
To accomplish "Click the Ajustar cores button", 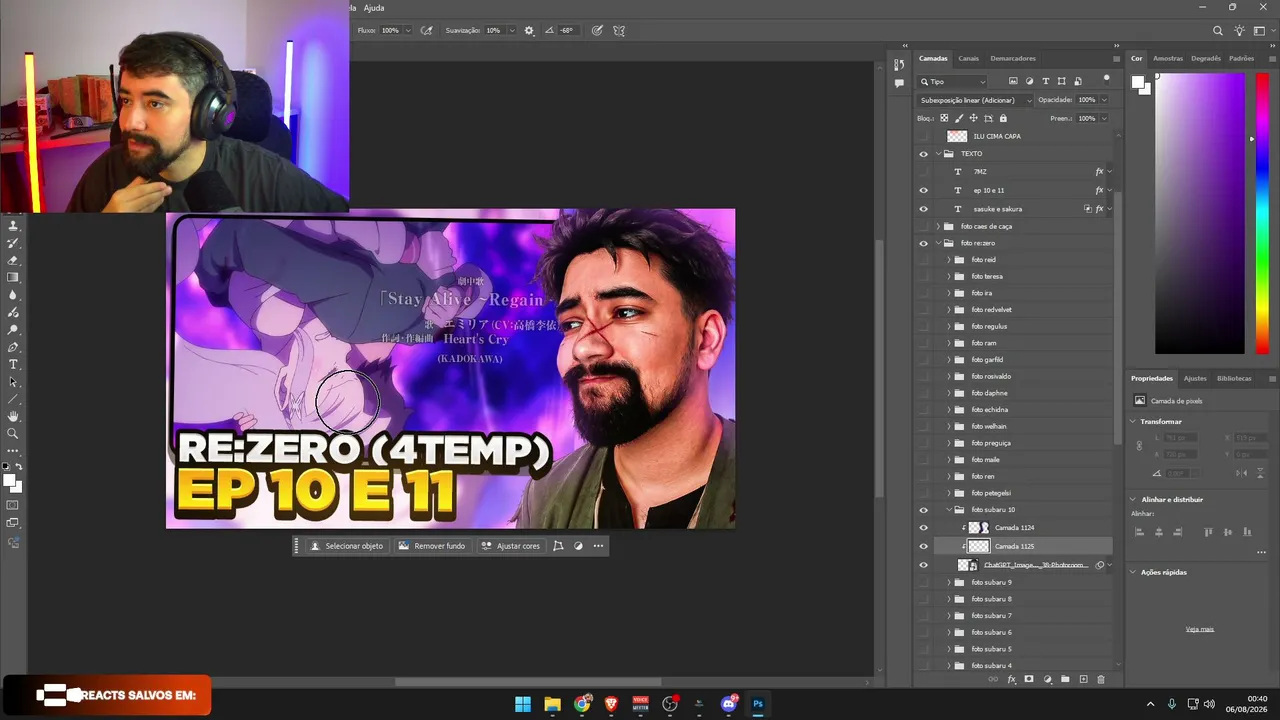I will point(510,546).
